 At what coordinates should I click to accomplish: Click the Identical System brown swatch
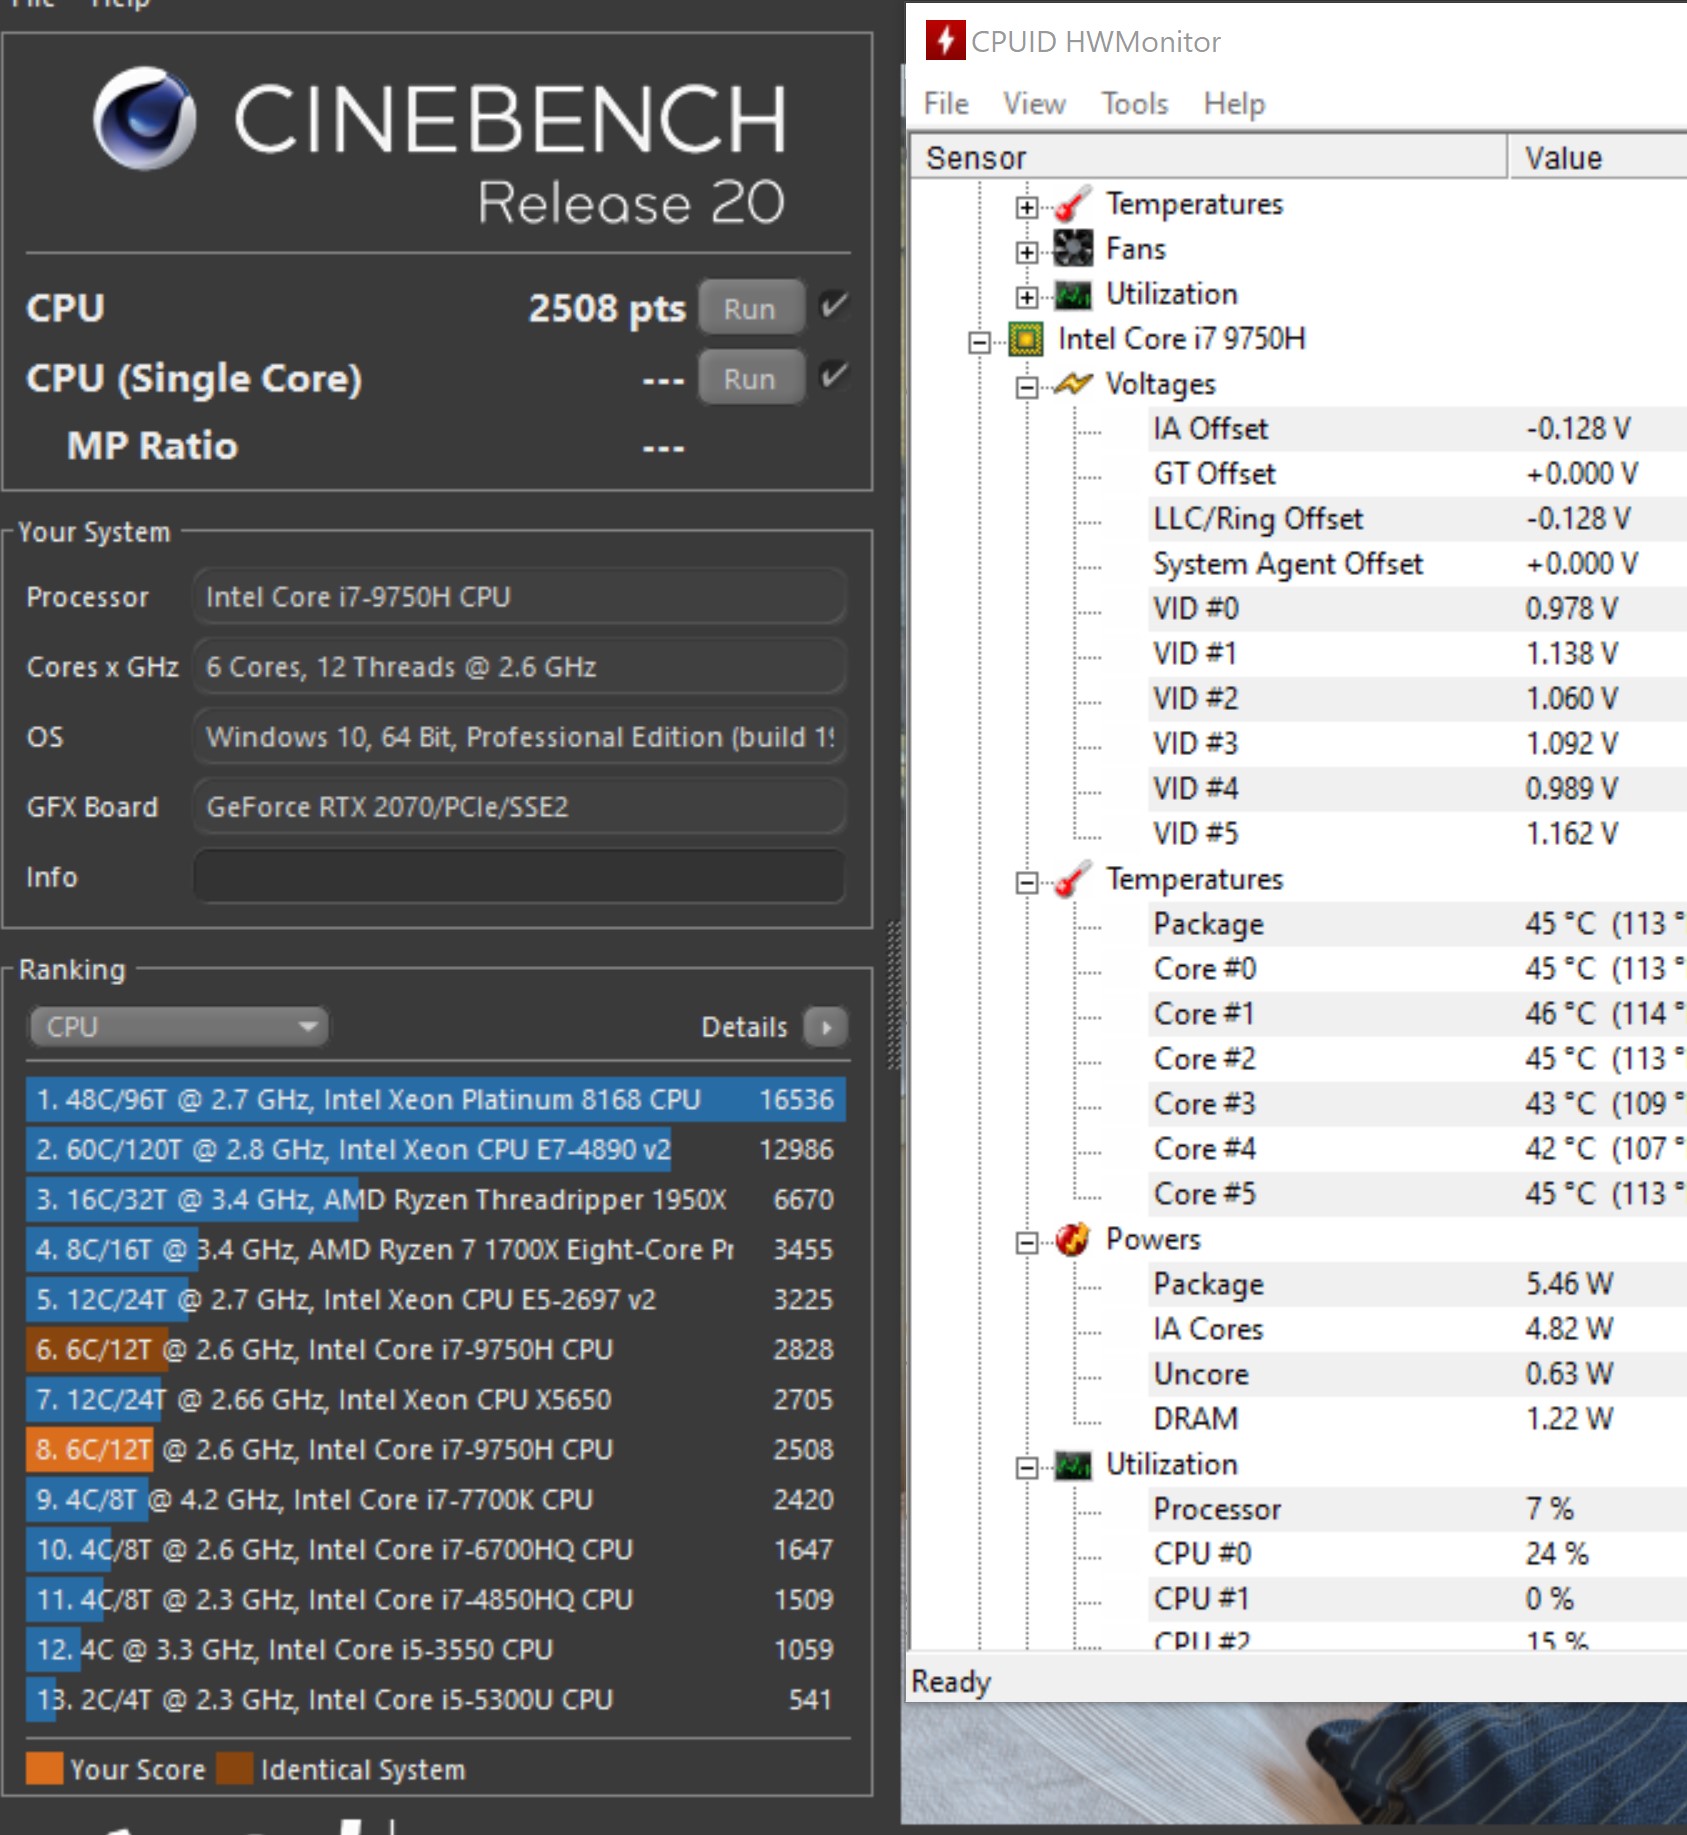coord(234,1769)
